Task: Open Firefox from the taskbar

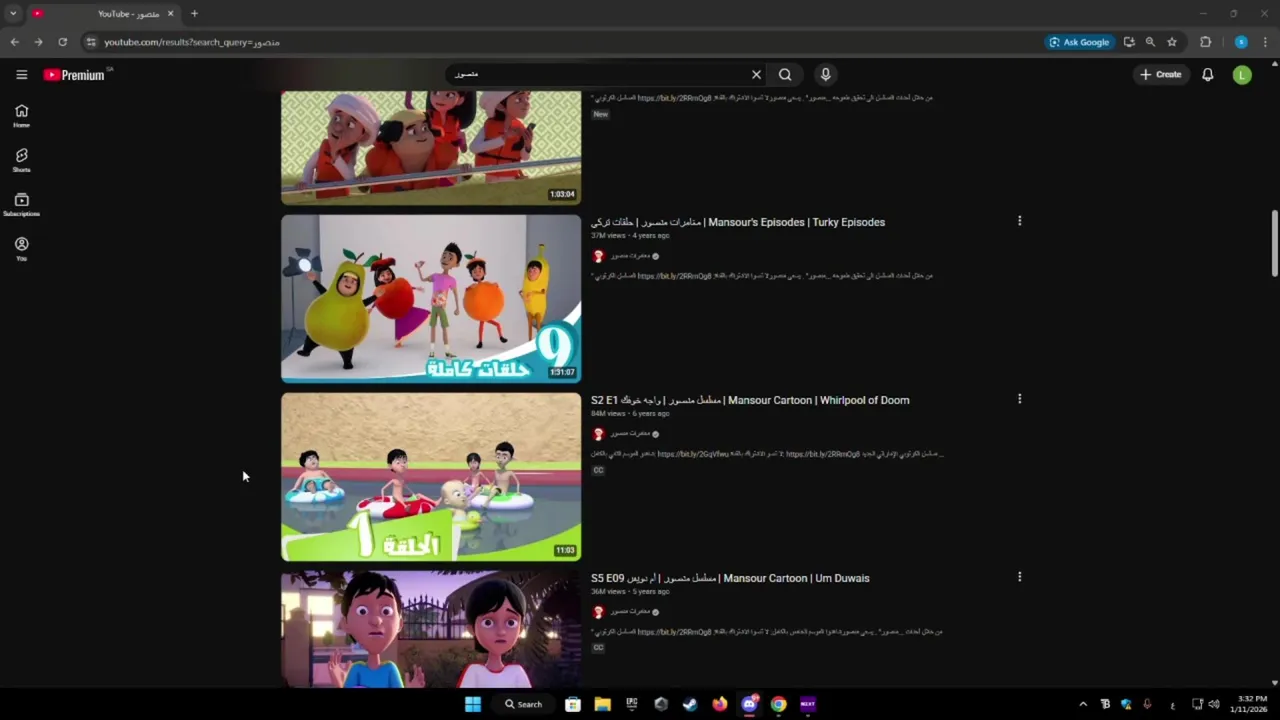Action: [x=720, y=704]
